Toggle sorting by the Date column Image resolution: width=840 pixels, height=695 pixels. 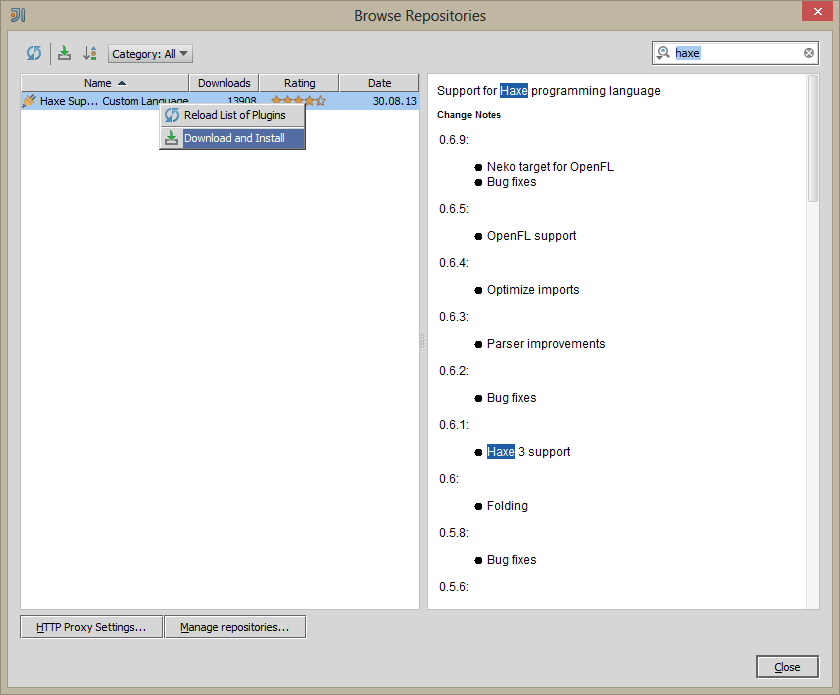[379, 83]
